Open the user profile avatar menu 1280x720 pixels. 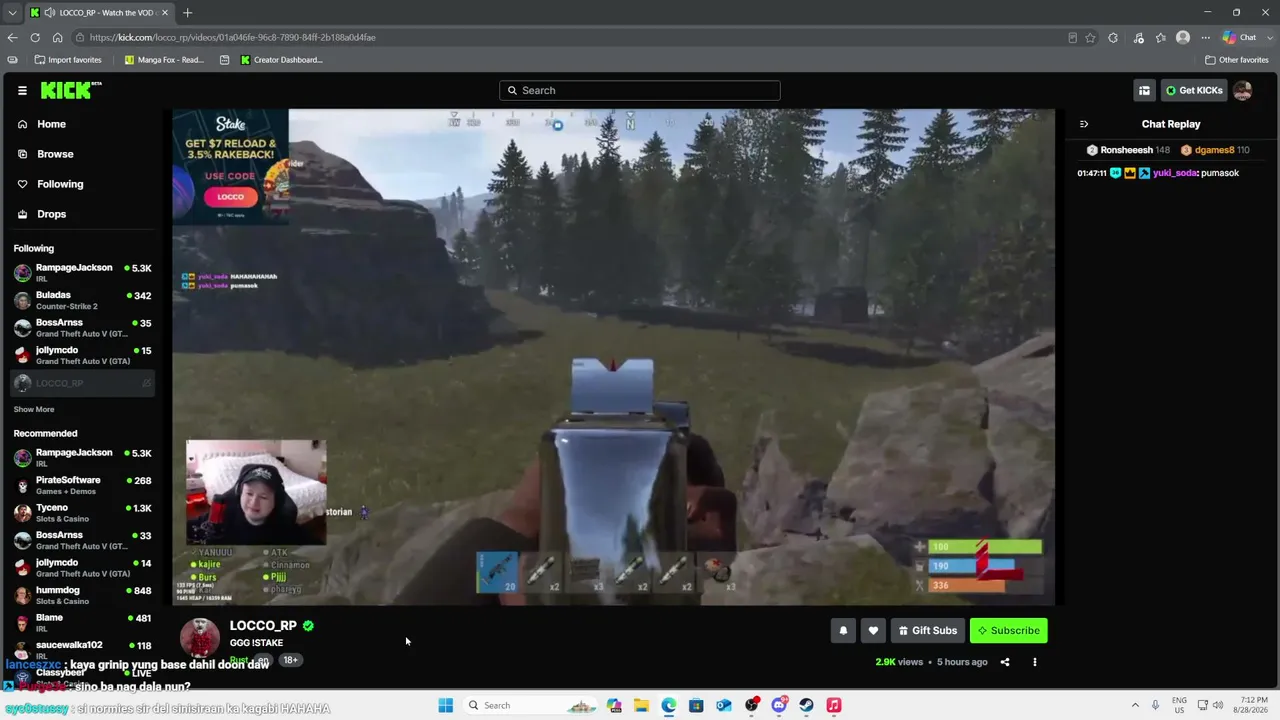point(1243,90)
